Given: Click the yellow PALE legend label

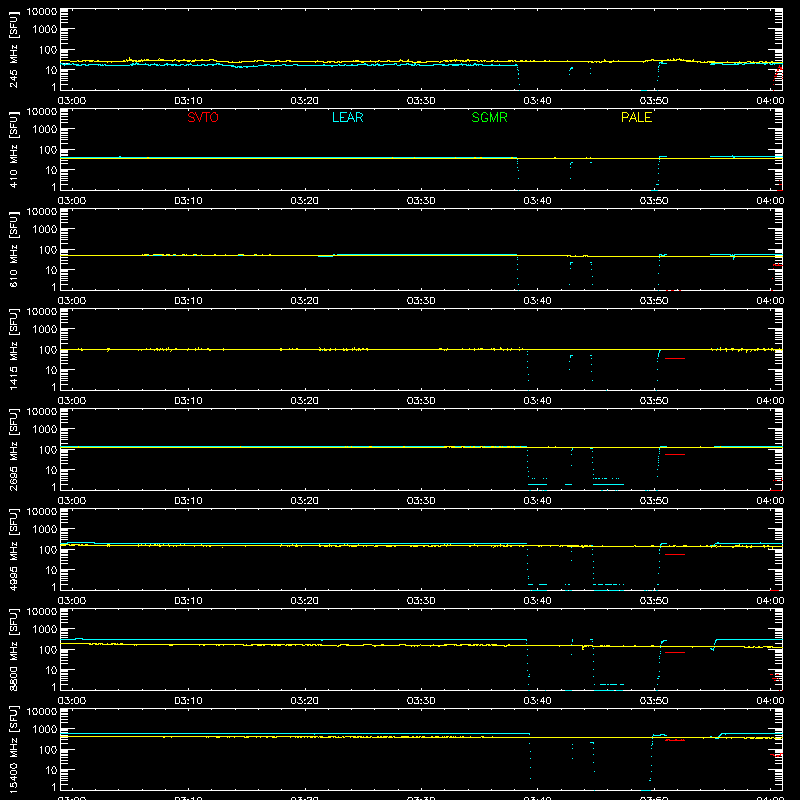Looking at the screenshot, I should 636,117.
